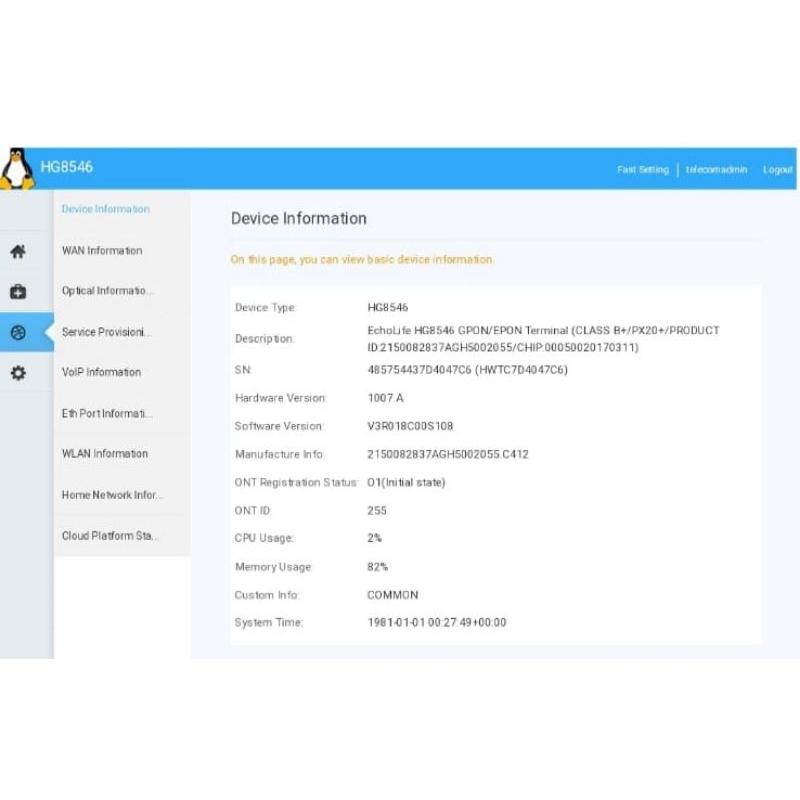Image resolution: width=800 pixels, height=800 pixels.
Task: Click the telecomadmin user label
Action: [x=716, y=169]
